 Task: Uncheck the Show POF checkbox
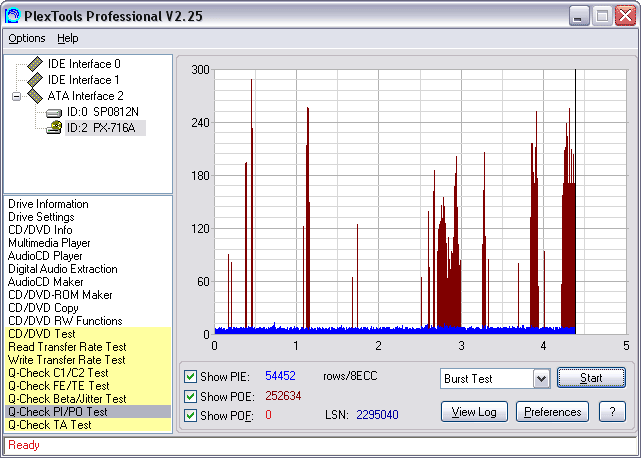tap(190, 415)
